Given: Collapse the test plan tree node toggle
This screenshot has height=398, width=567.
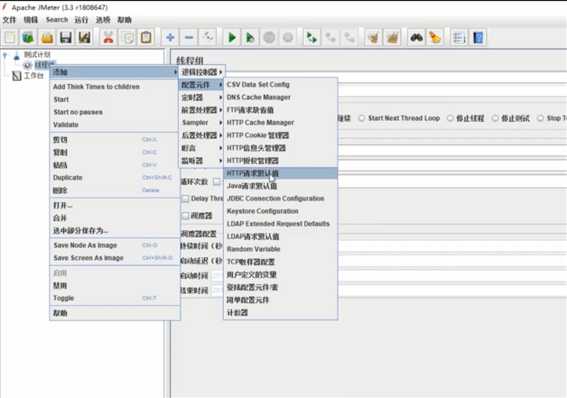Looking at the screenshot, I should [5, 55].
